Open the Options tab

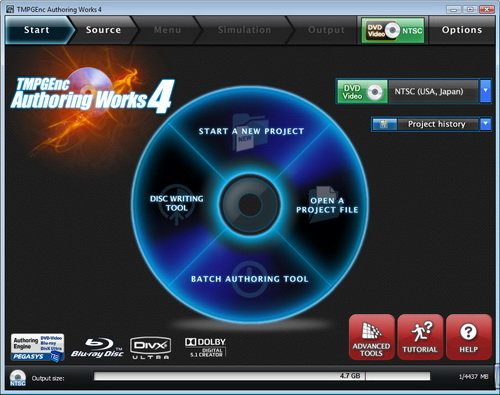462,30
